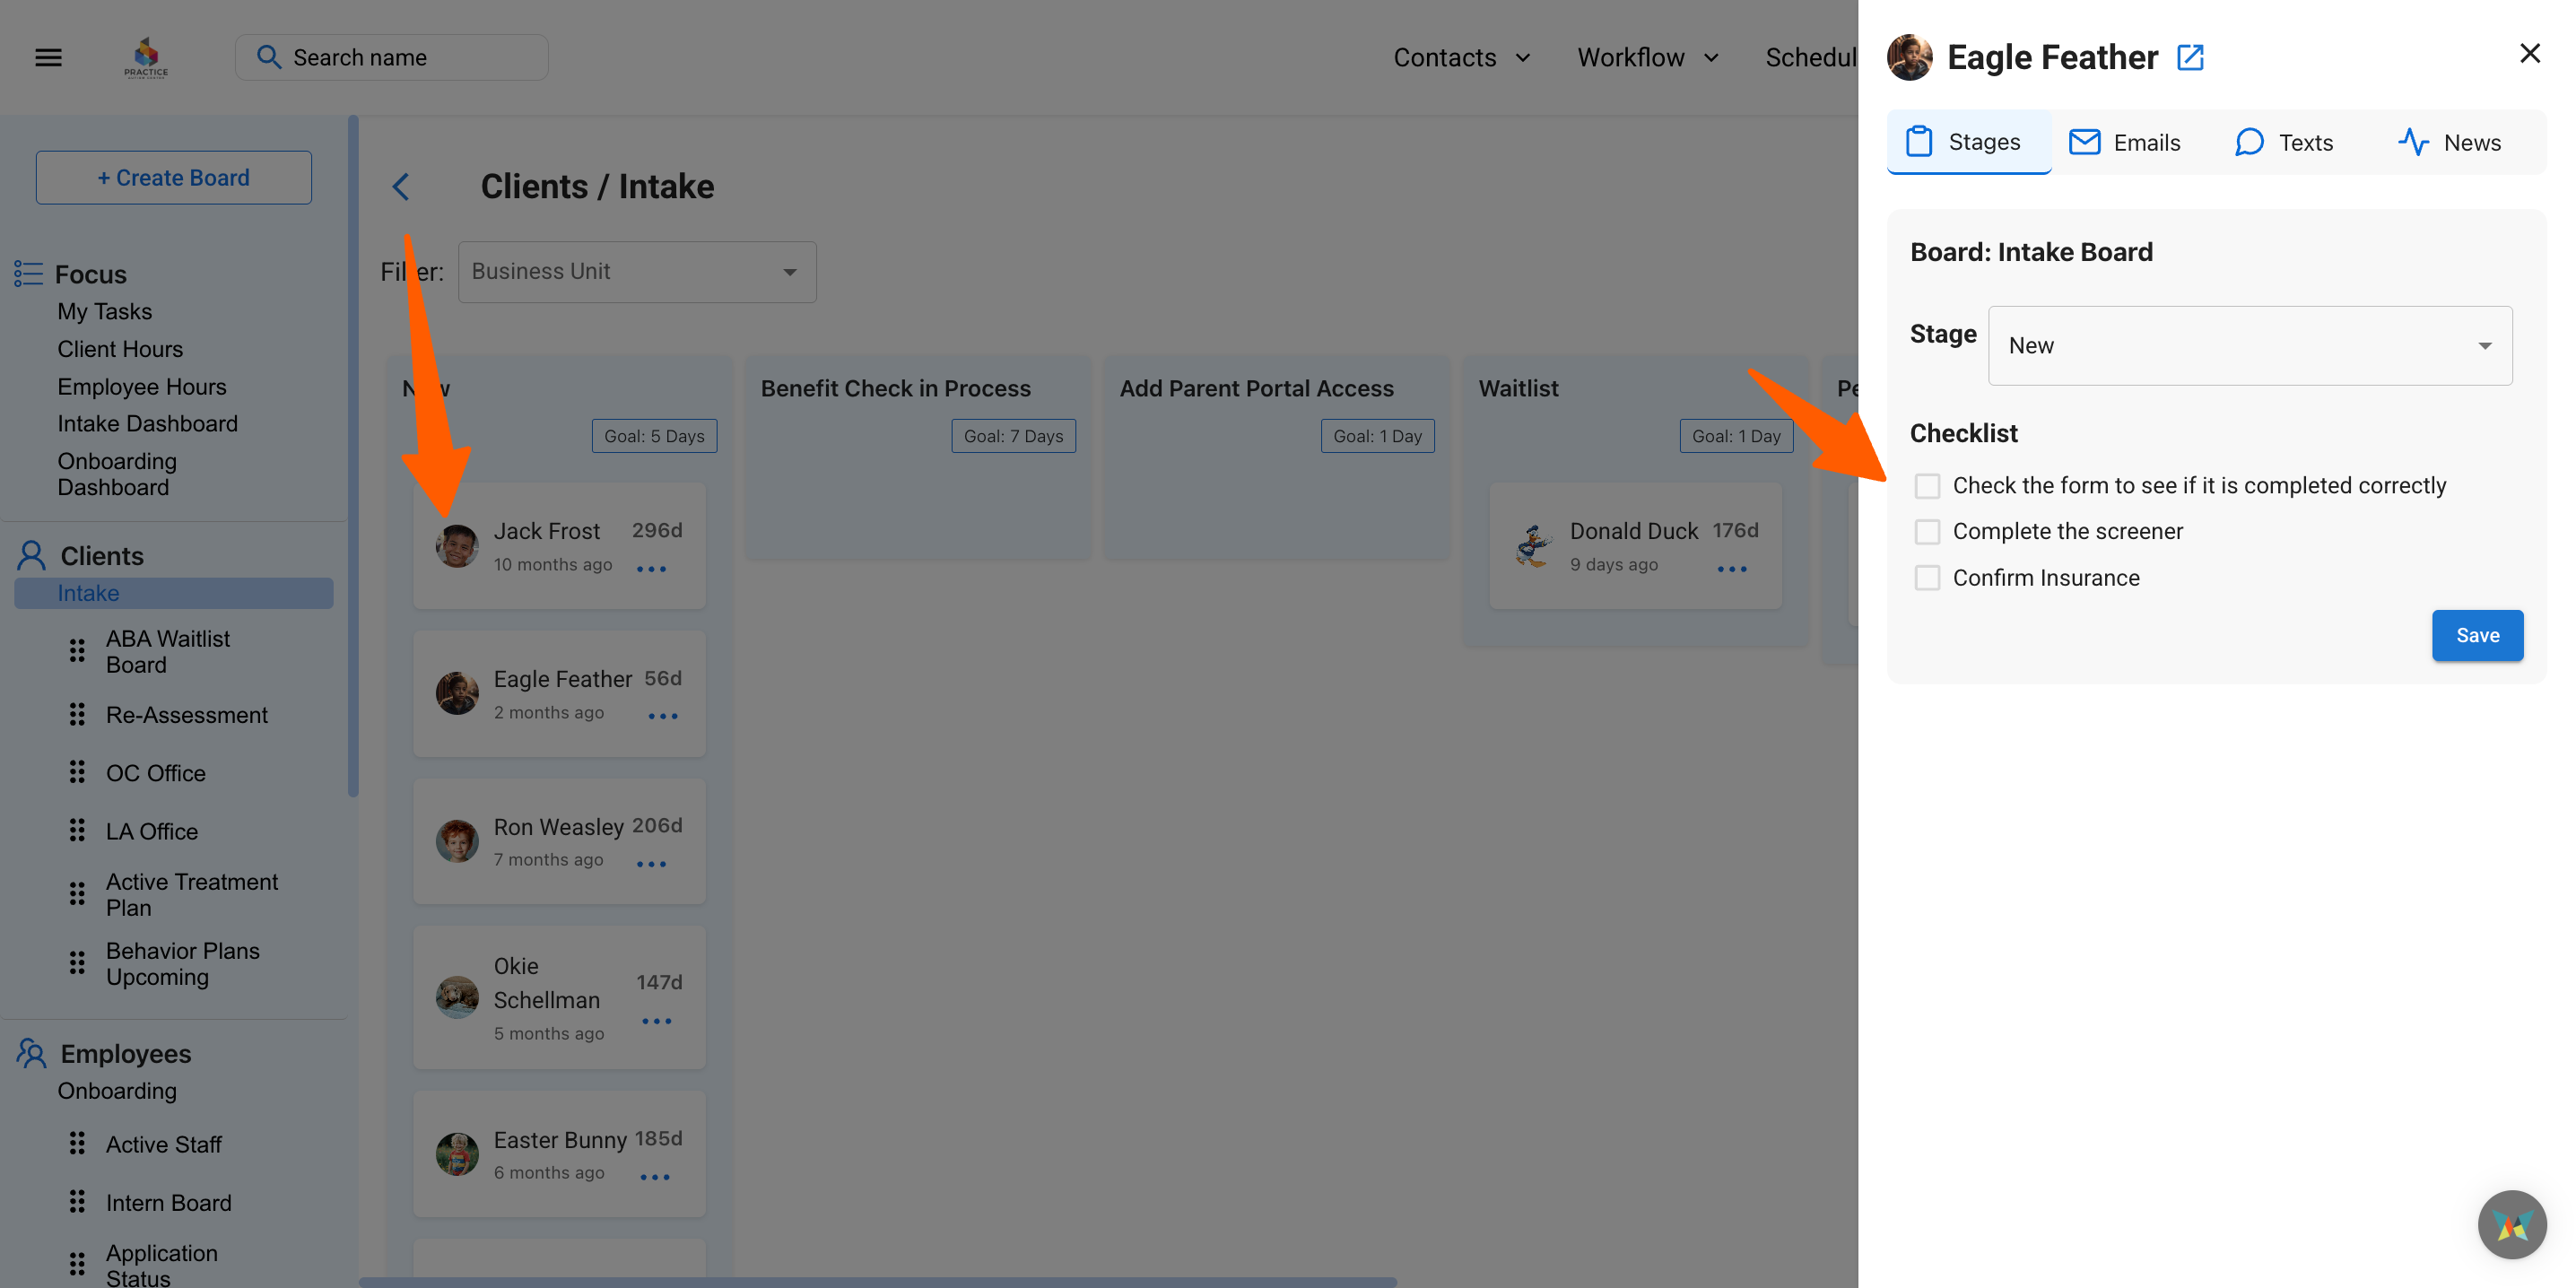Switch to the Emails tab
The image size is (2576, 1288).
click(2125, 142)
